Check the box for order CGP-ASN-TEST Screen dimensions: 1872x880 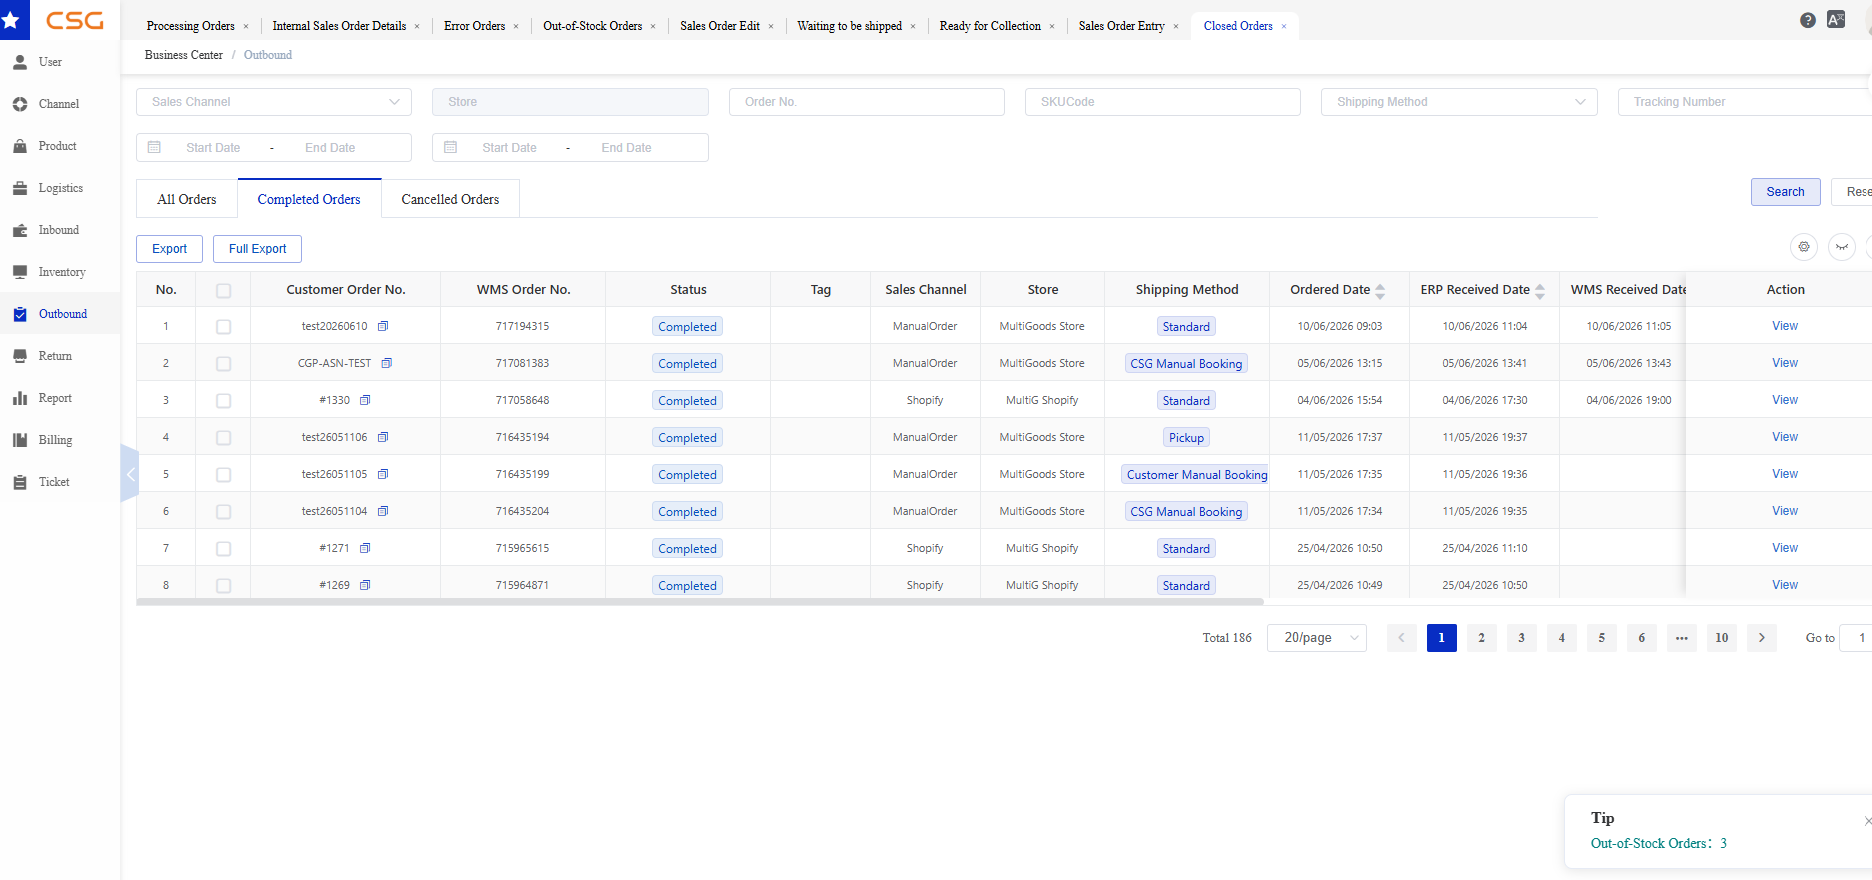223,364
